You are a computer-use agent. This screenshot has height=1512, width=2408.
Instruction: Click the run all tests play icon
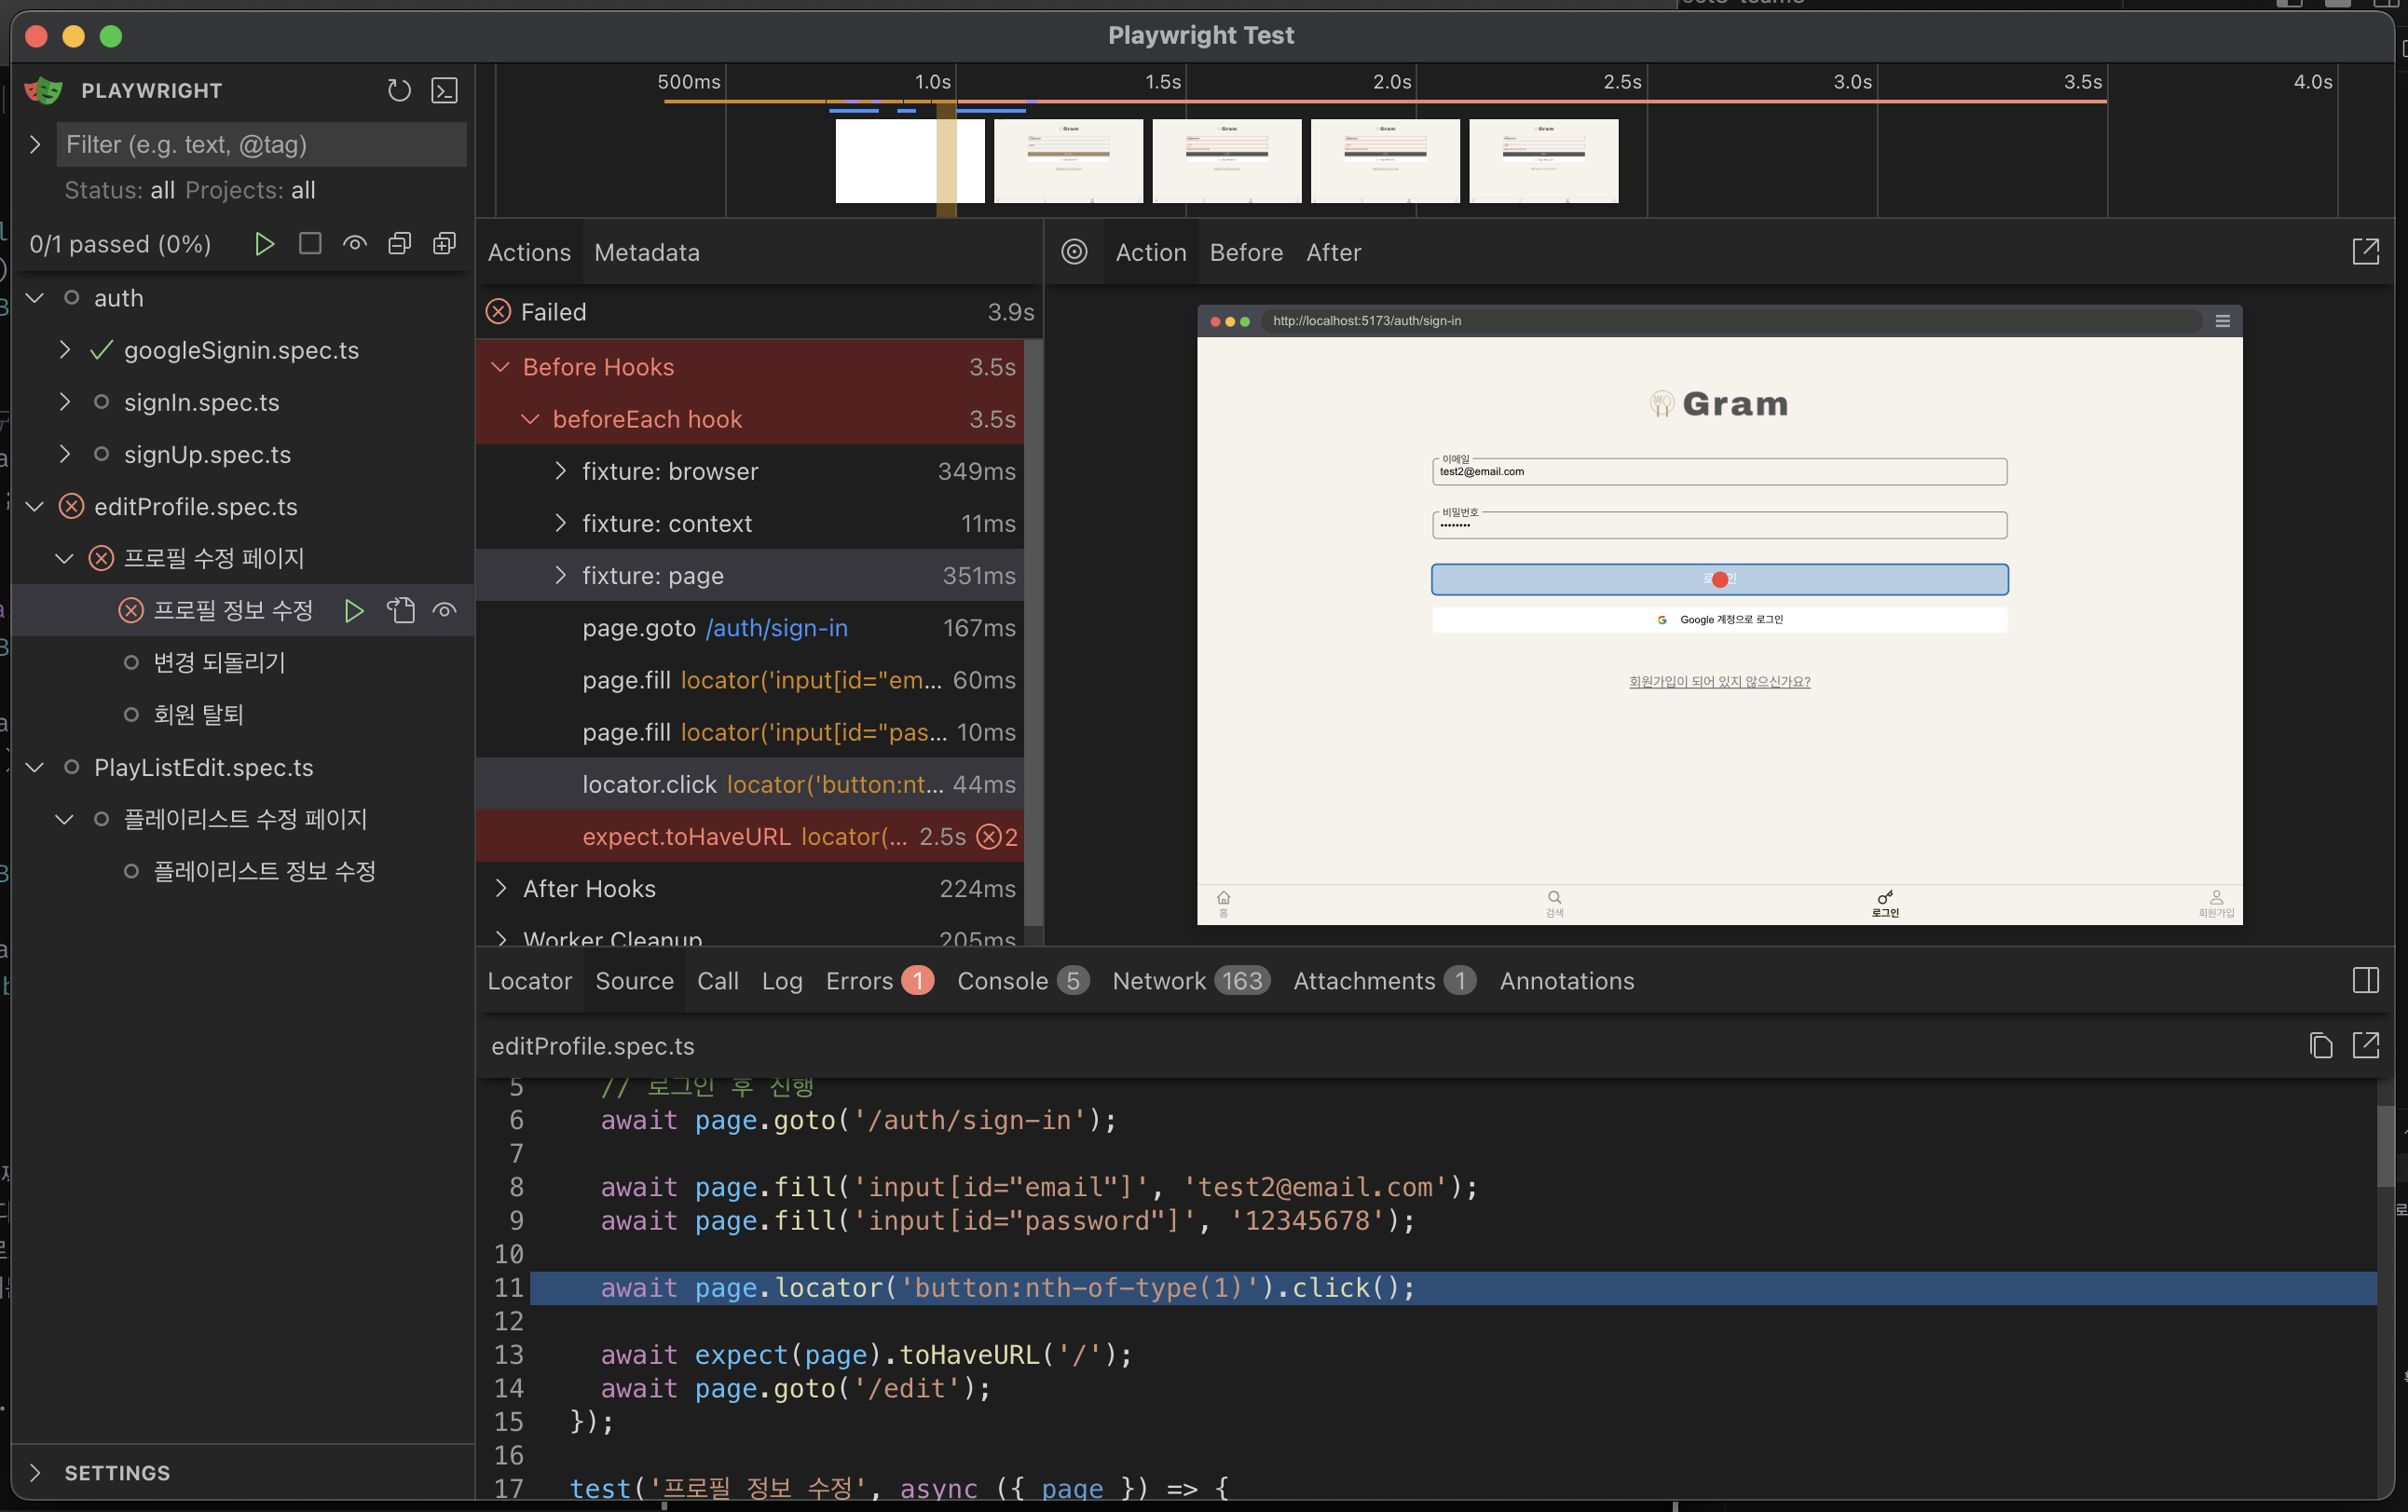264,244
